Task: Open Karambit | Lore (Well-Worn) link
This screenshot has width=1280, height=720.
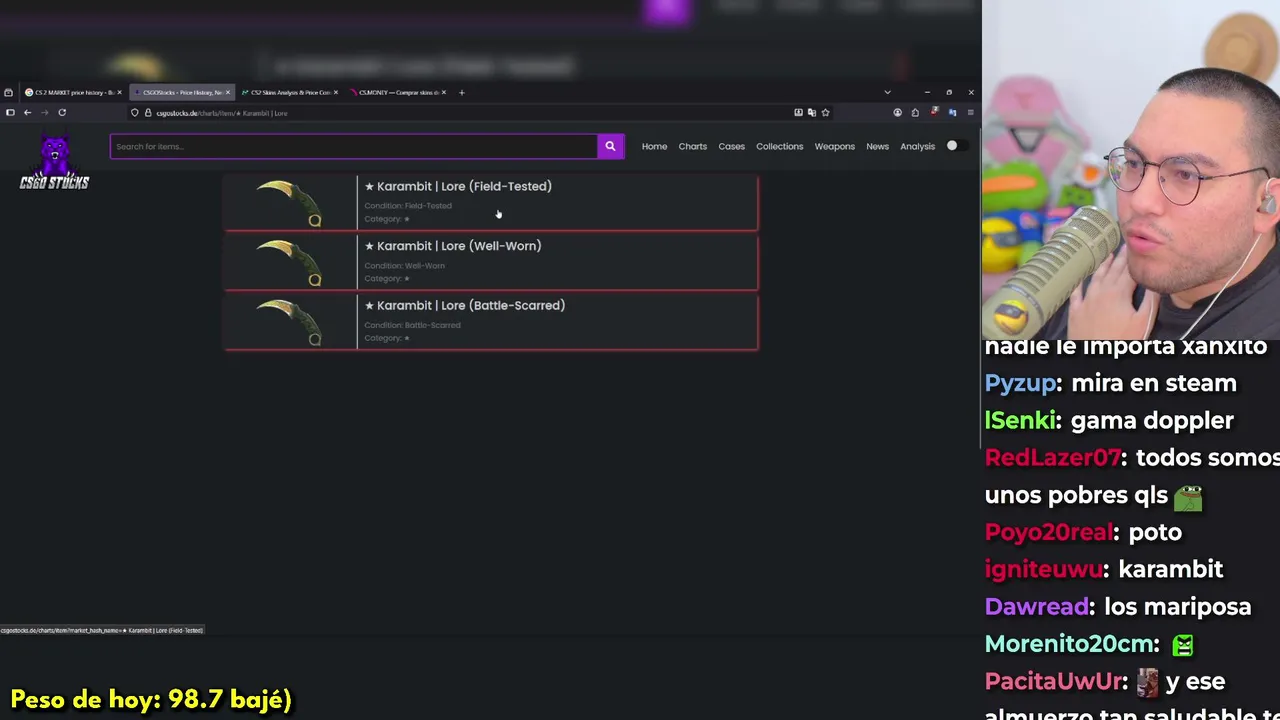Action: (453, 246)
